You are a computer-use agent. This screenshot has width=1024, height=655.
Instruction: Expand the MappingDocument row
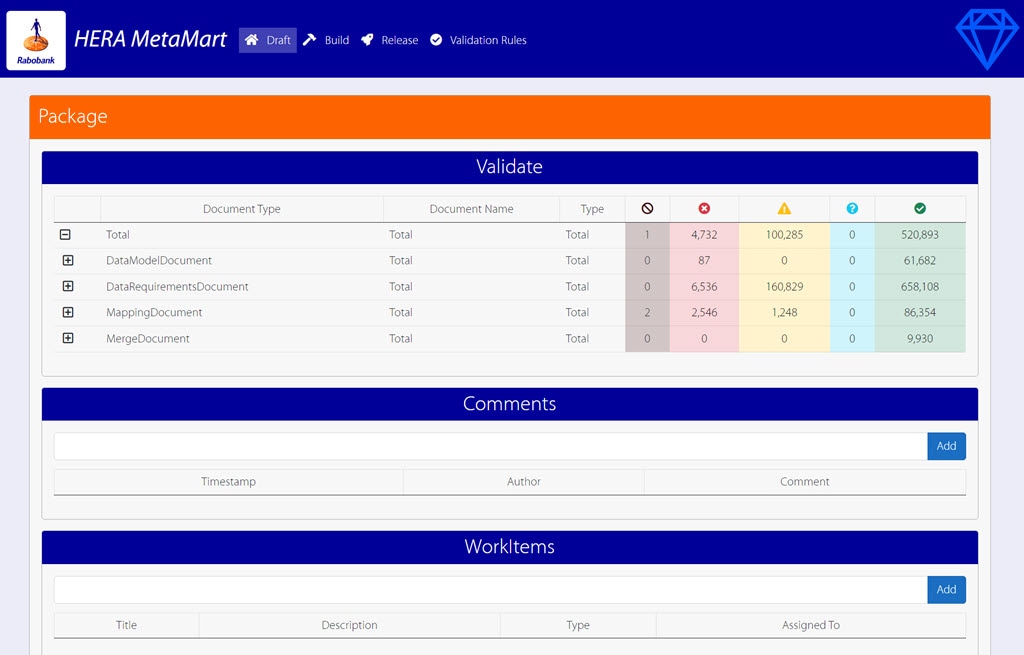68,313
